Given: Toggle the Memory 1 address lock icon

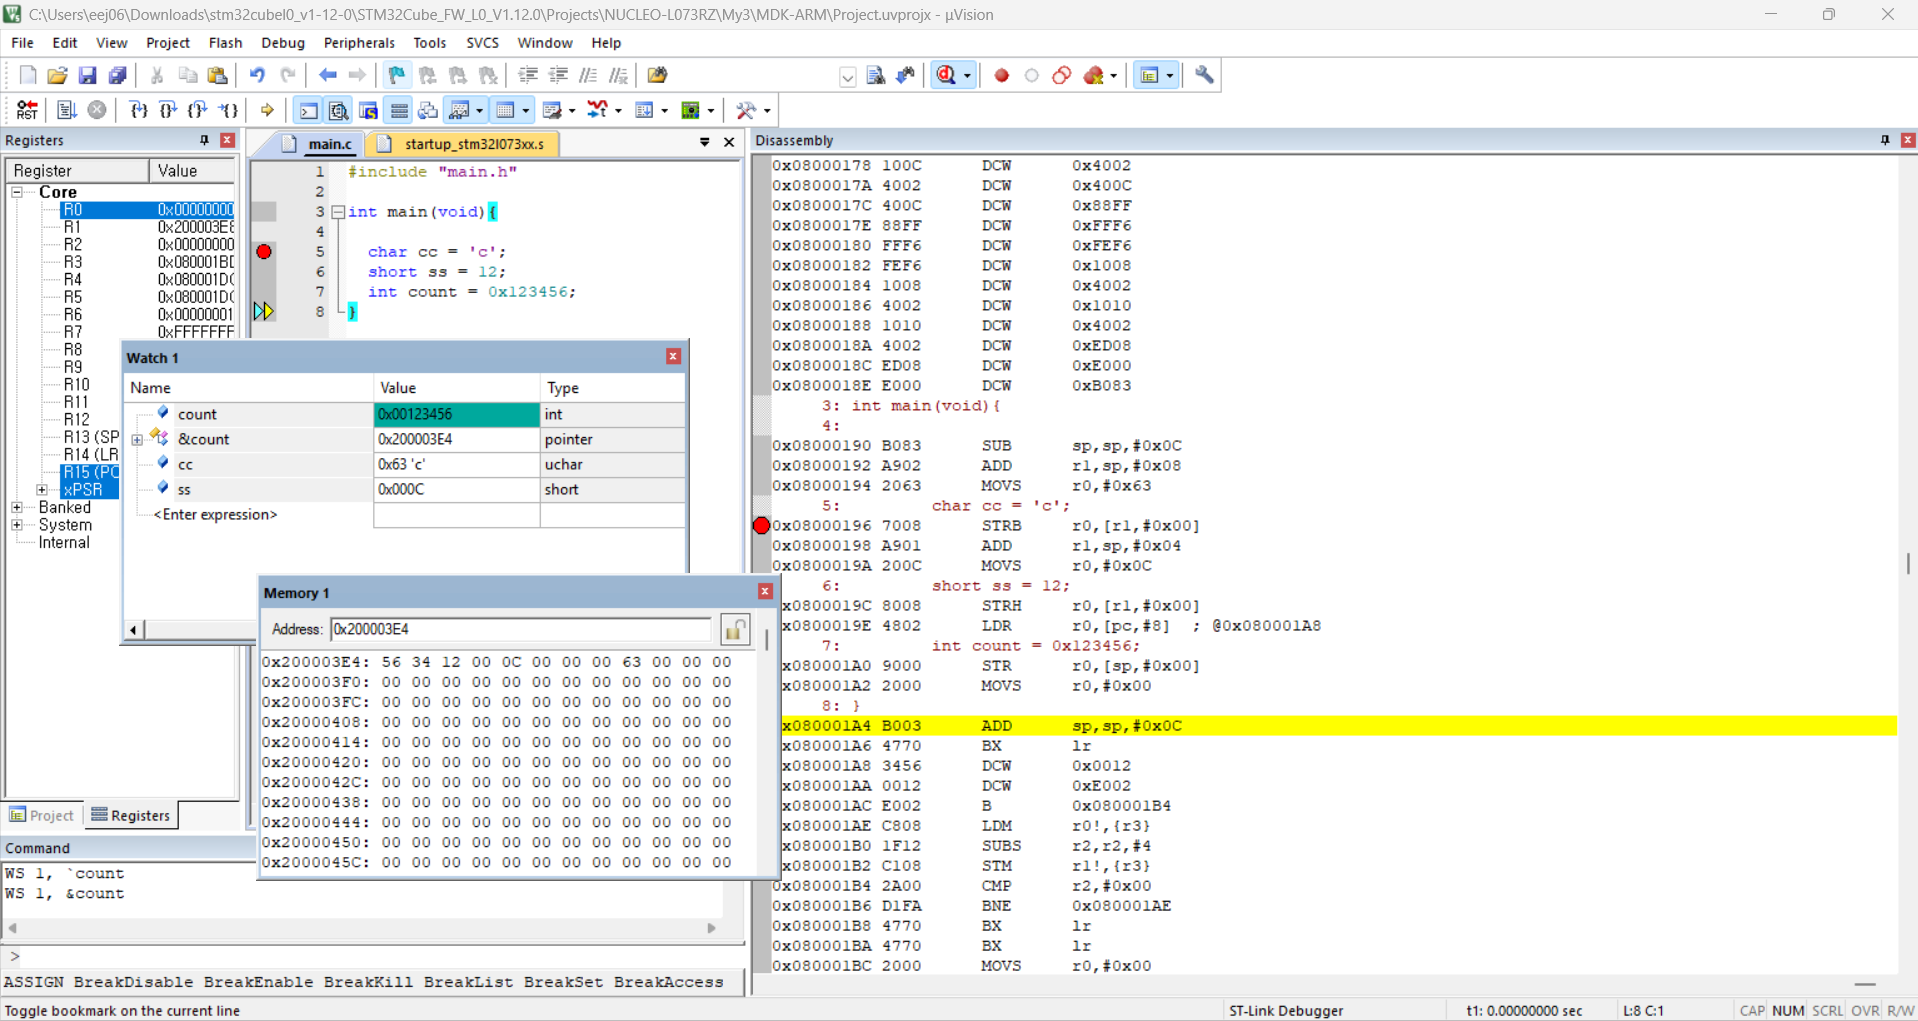Looking at the screenshot, I should [735, 630].
